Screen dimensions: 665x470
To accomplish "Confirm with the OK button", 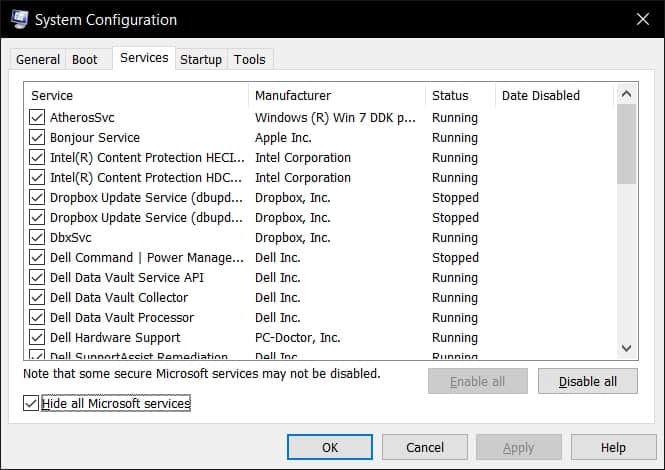I will [330, 447].
